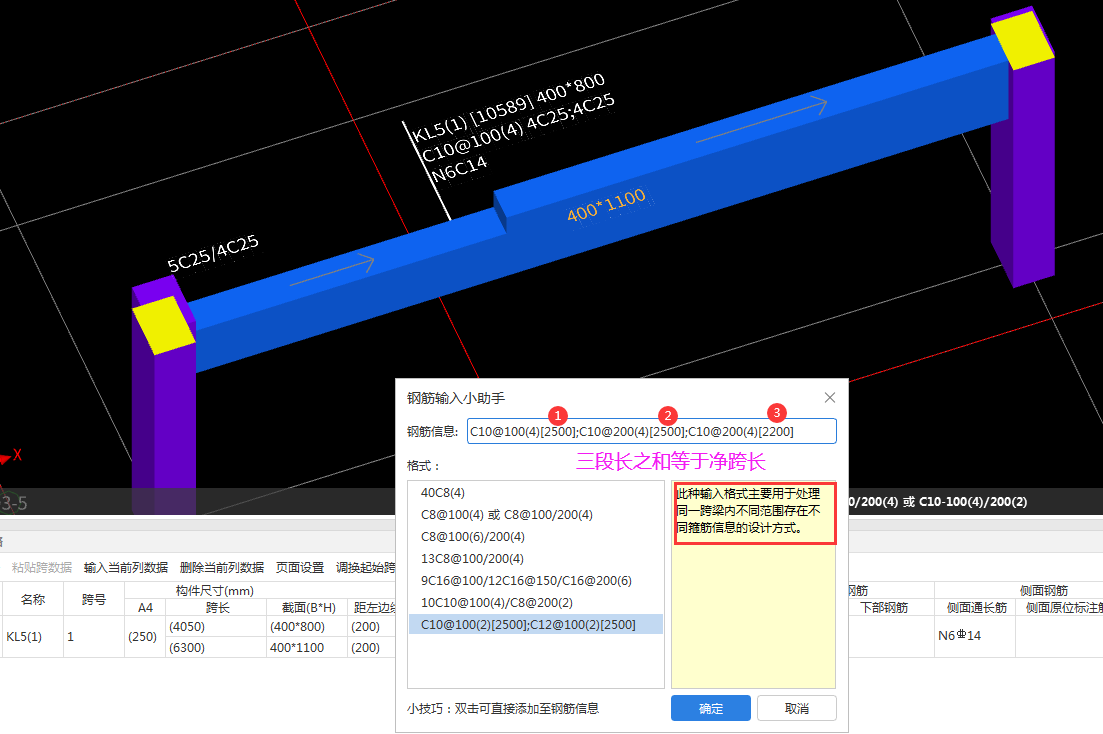Click the span number cell 1

pyautogui.click(x=94, y=636)
